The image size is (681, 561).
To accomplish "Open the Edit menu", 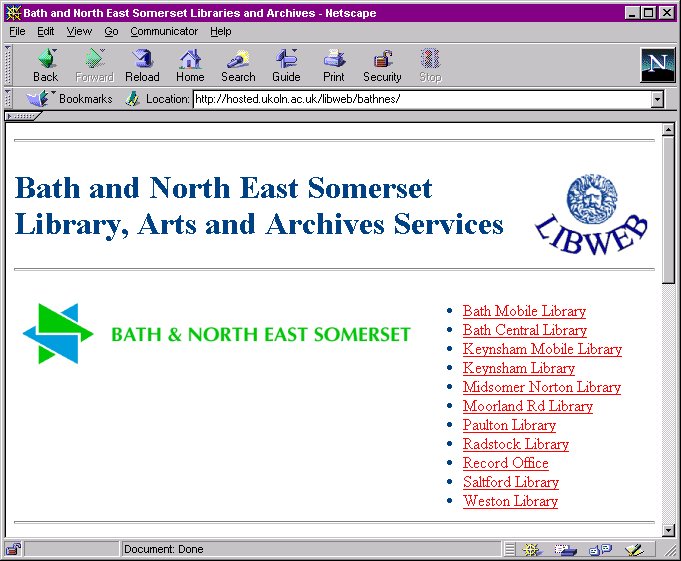I will (46, 31).
